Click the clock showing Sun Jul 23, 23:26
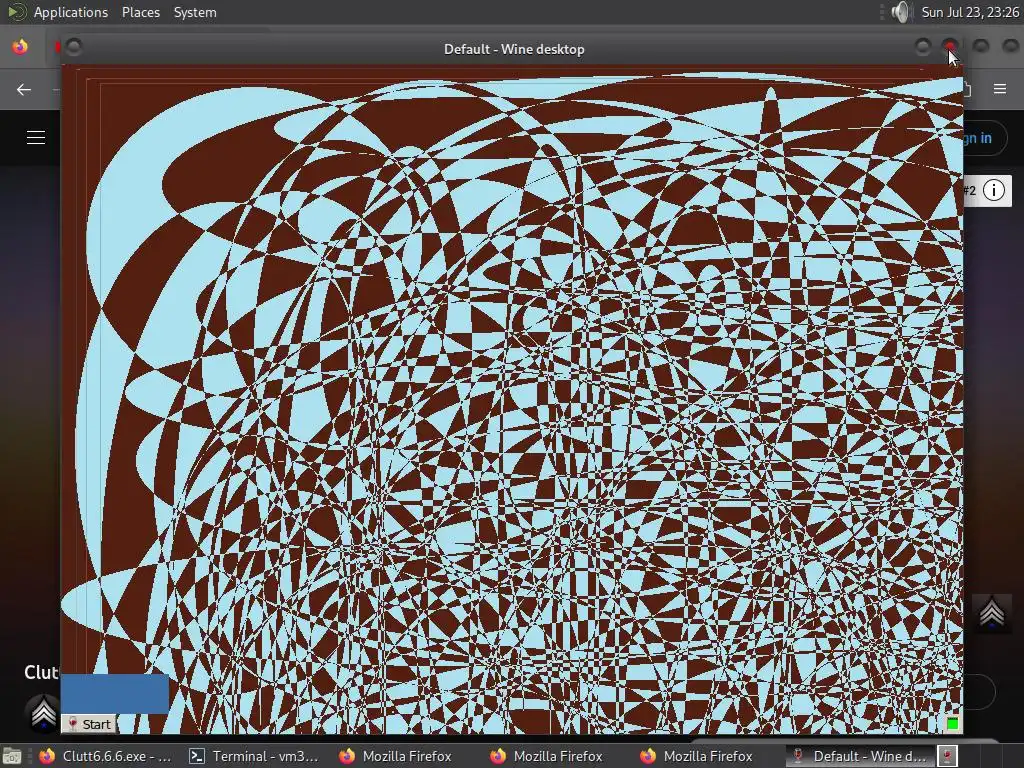 970,12
